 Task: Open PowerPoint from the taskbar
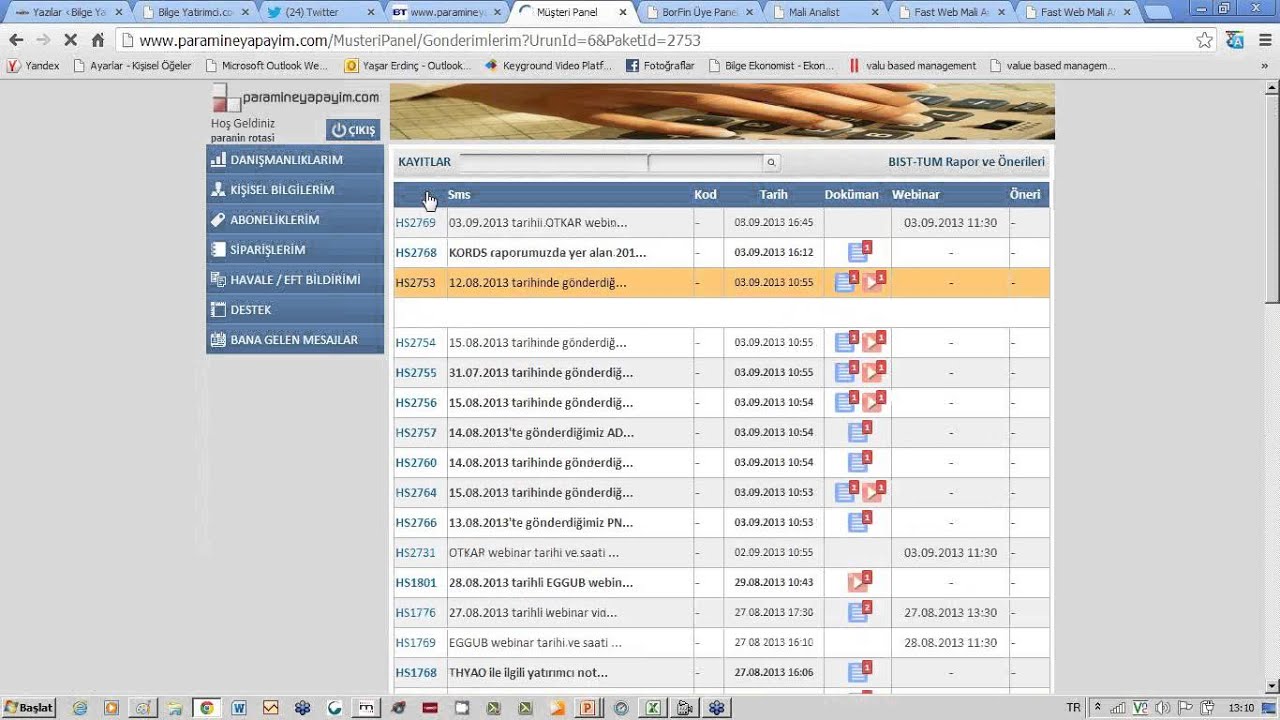[x=588, y=708]
